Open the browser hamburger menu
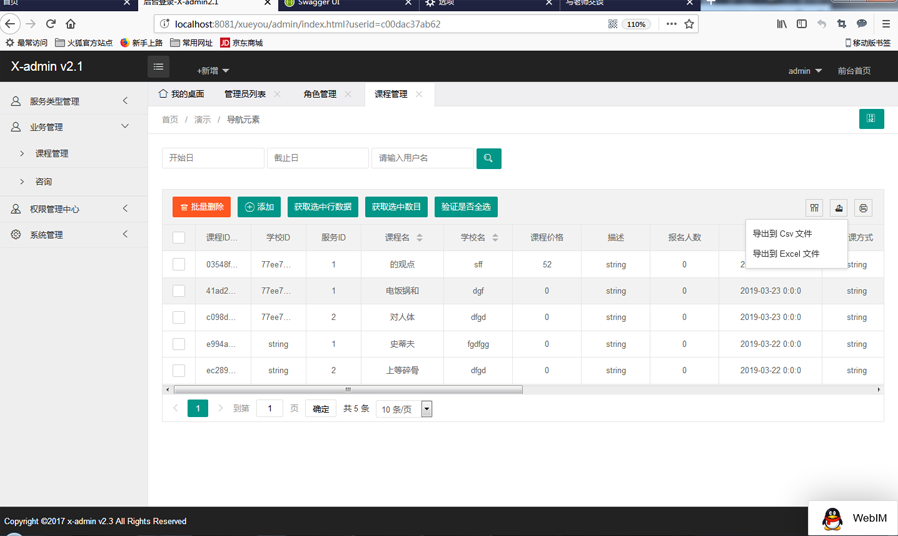Screen dimensions: 898x536 [x=886, y=24]
